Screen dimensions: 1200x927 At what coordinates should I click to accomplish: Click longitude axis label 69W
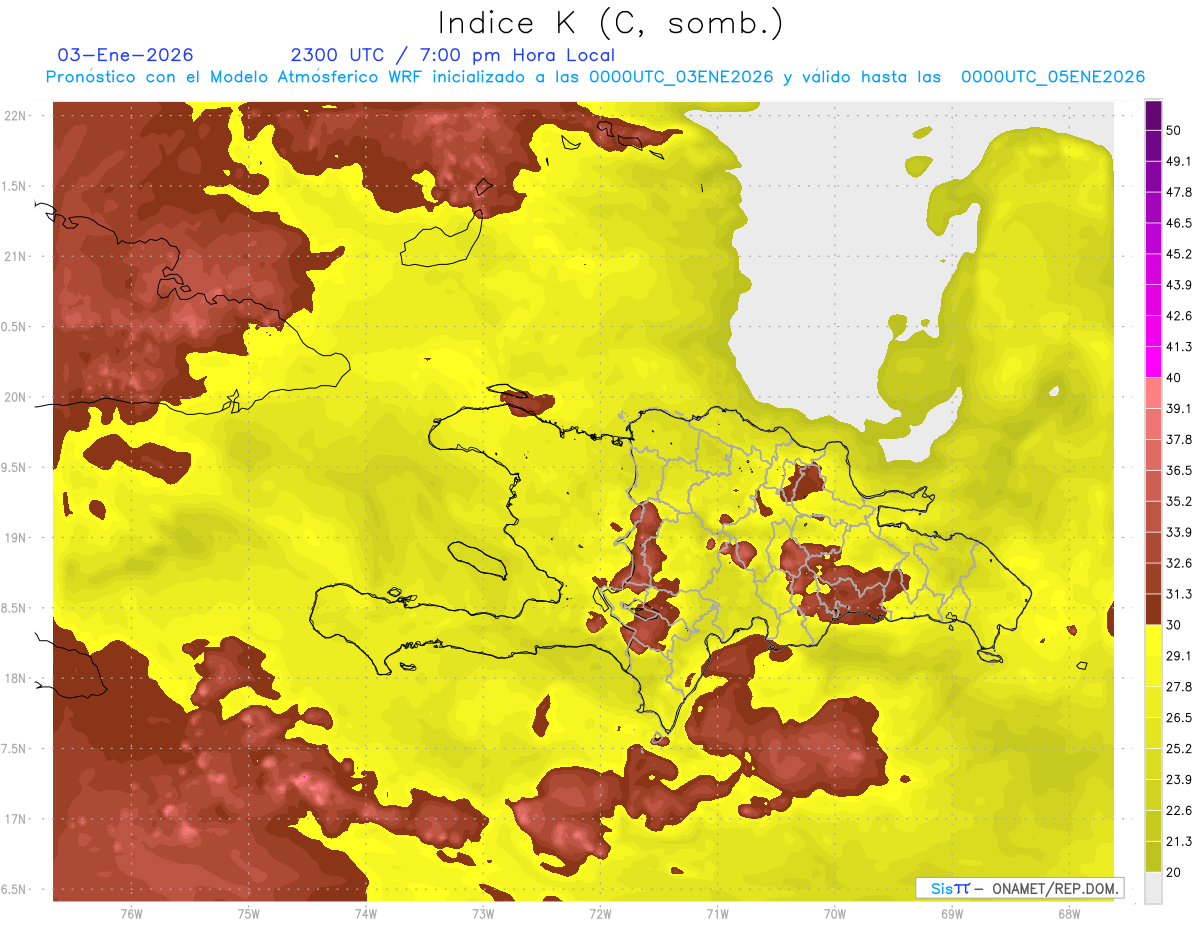point(952,914)
